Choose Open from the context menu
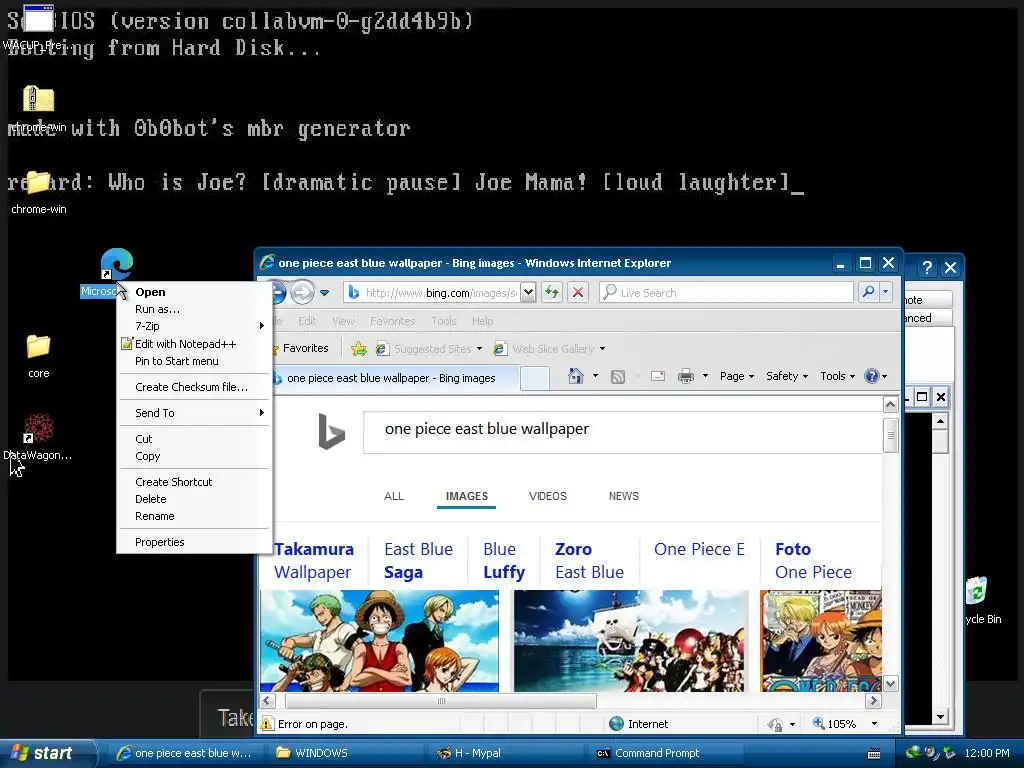 (x=193, y=292)
